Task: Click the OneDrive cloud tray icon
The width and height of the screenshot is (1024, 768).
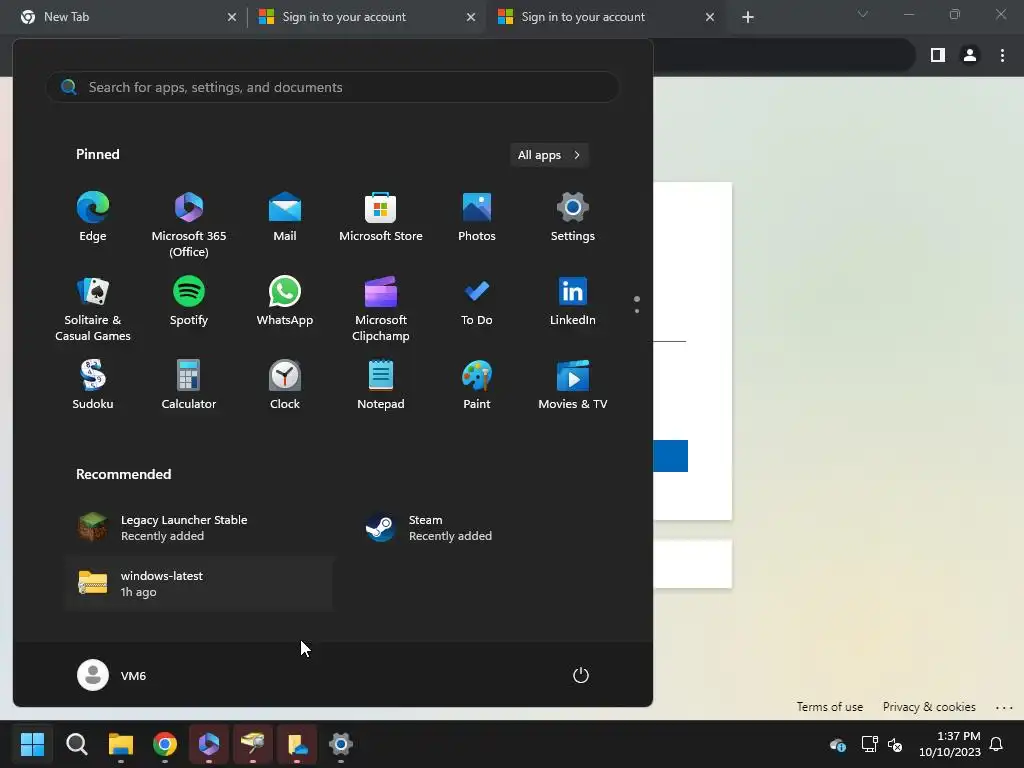Action: 838,744
